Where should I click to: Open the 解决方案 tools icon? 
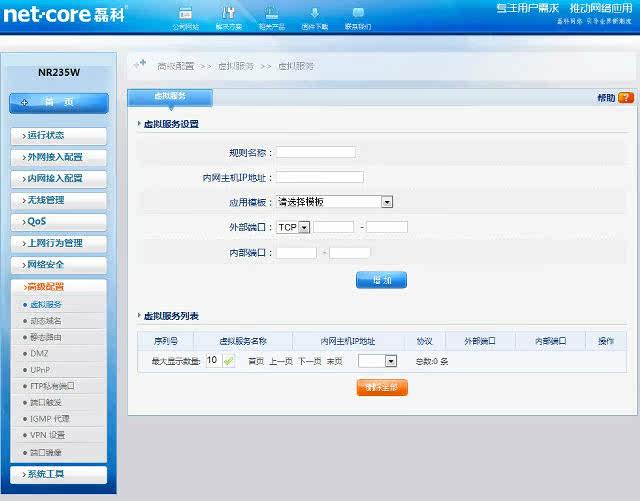(x=228, y=13)
